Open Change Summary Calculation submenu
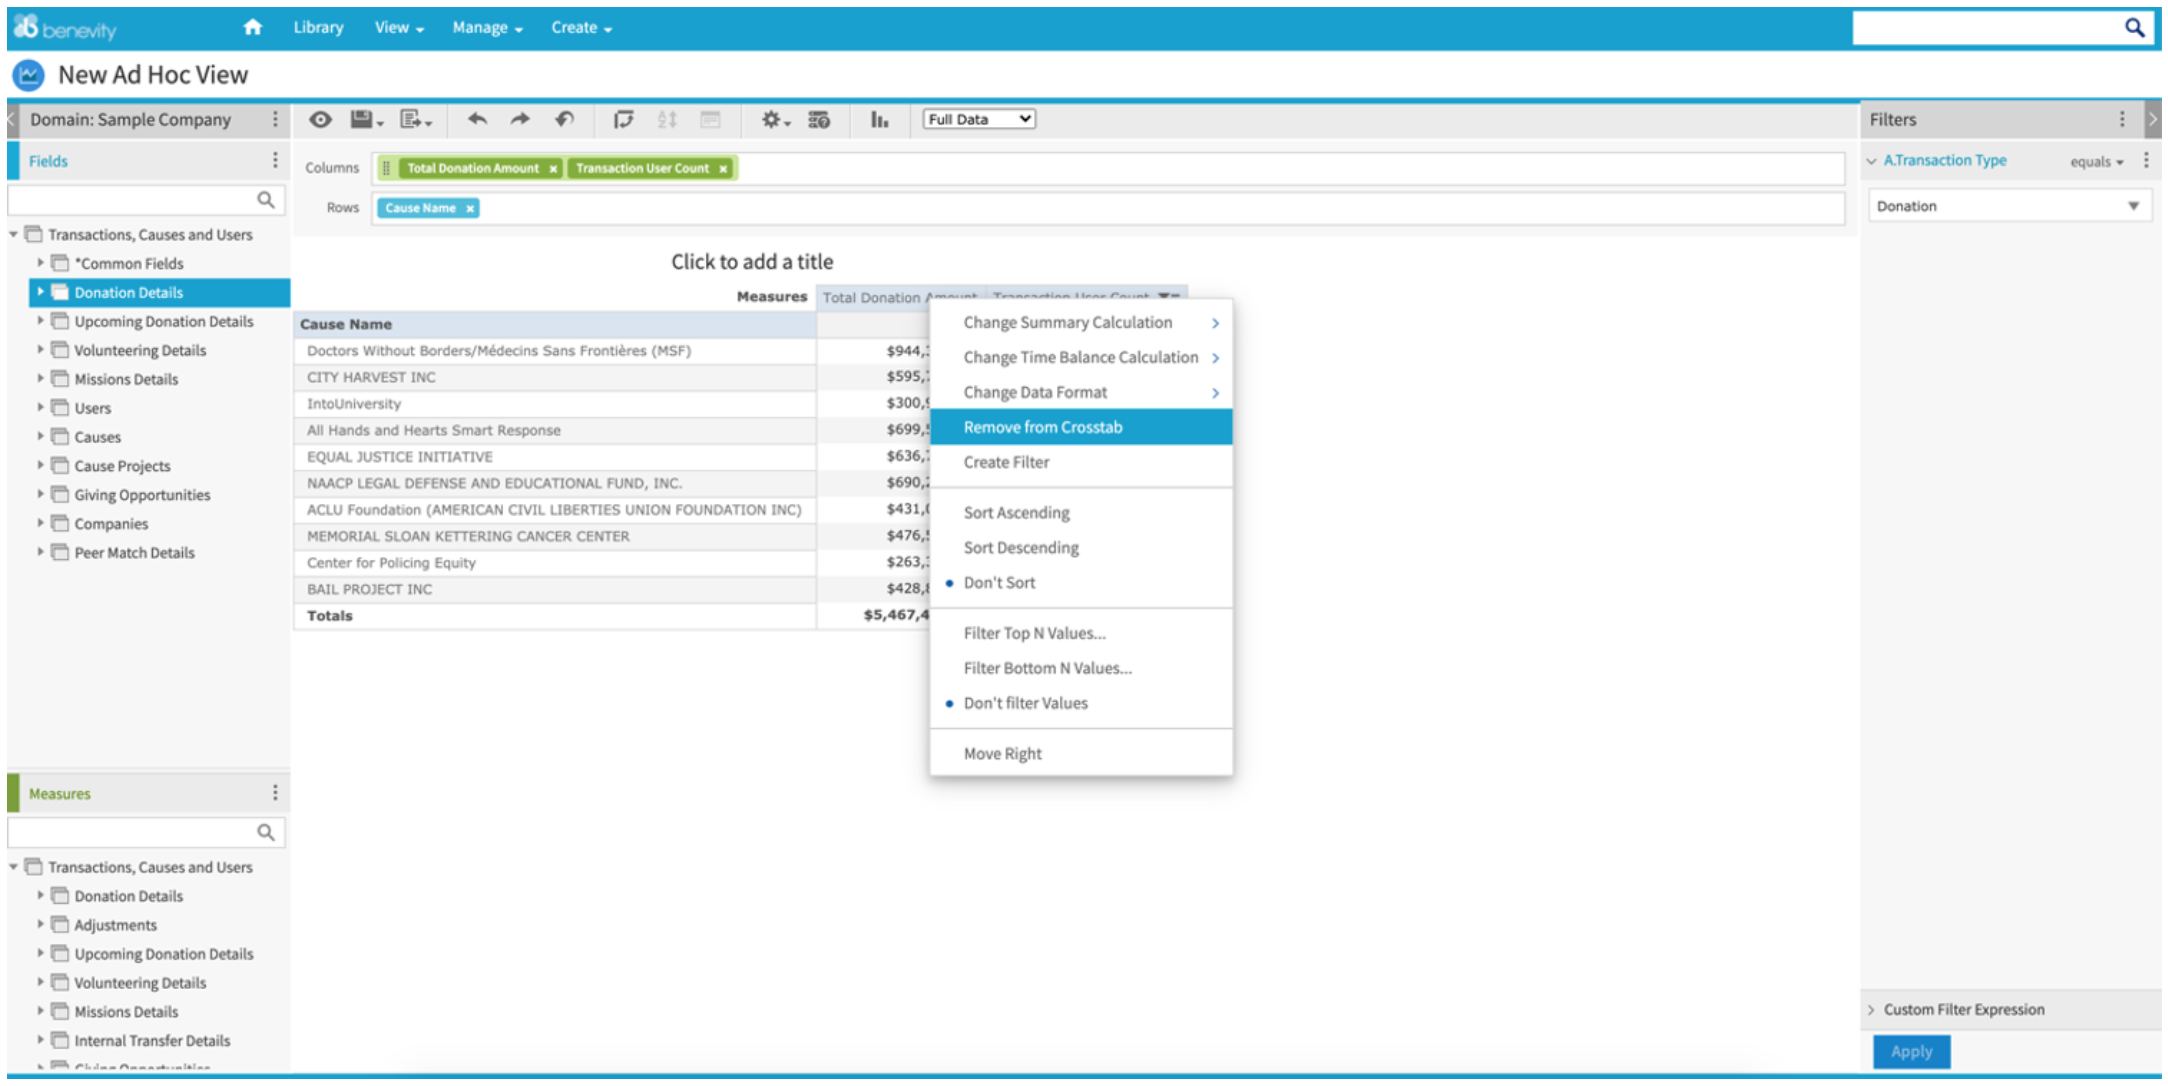Screen dimensions: 2168x1086 pyautogui.click(x=1081, y=322)
